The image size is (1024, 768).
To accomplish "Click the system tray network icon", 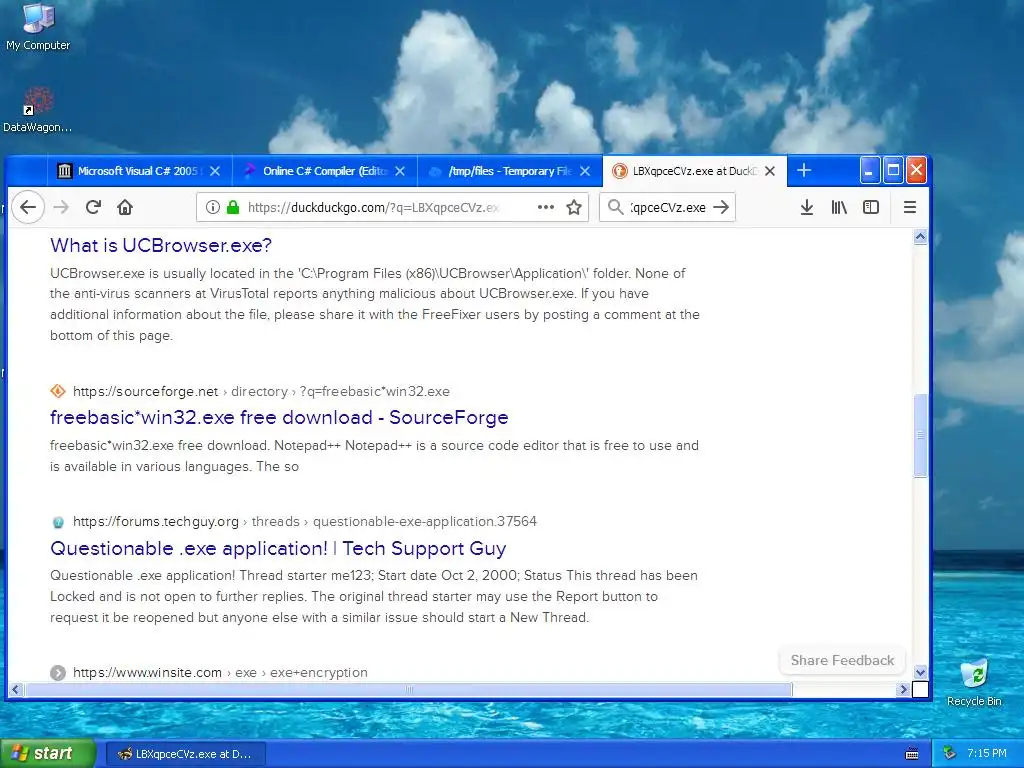I will pyautogui.click(x=950, y=754).
